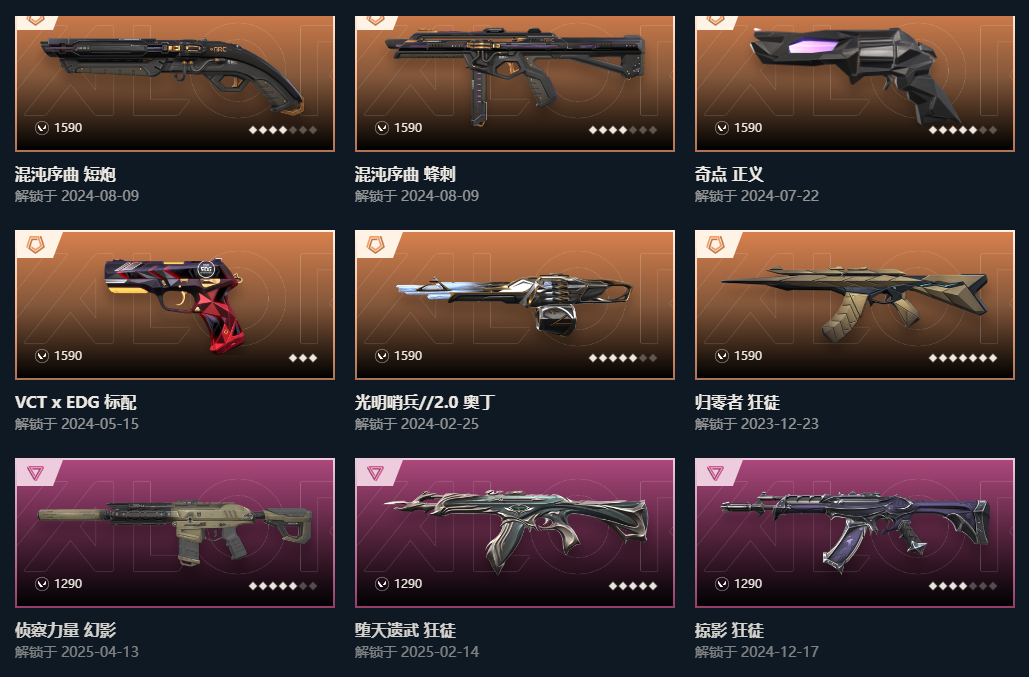Screen dimensions: 1029x677
Task: Click the three level diamonds on VCT x EDG card
Action: tap(303, 358)
